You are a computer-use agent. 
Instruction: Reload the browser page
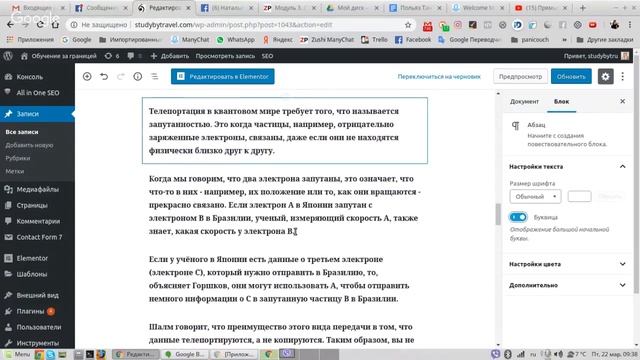(x=40, y=25)
